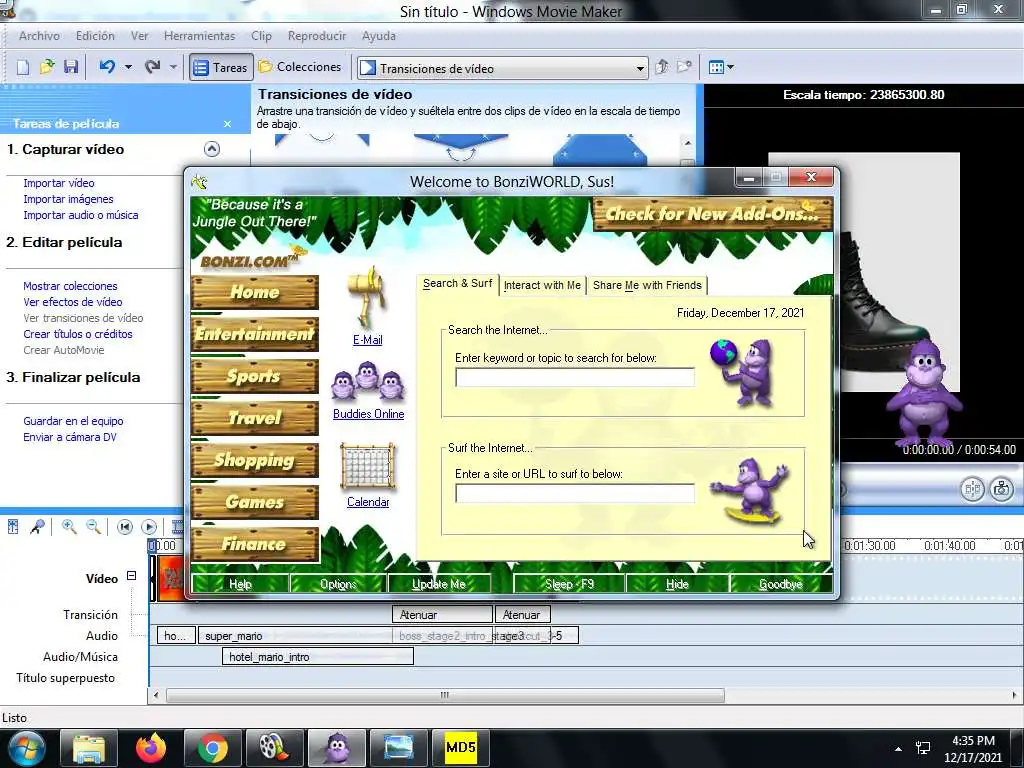Open Google Chrome from the taskbar
Screen dimensions: 1024x768
[213, 748]
